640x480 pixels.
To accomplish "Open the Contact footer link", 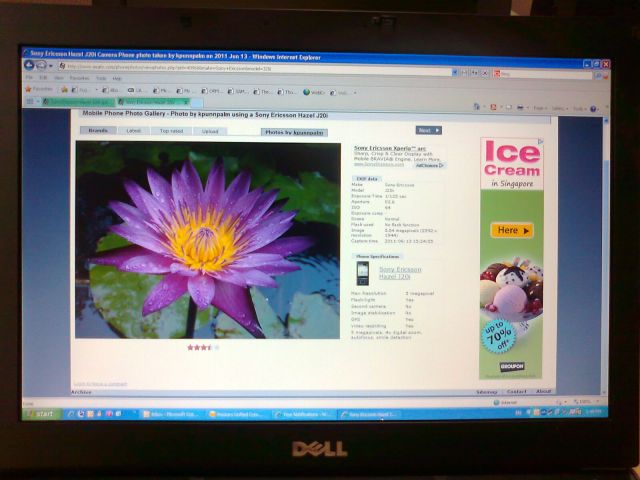I will point(516,391).
